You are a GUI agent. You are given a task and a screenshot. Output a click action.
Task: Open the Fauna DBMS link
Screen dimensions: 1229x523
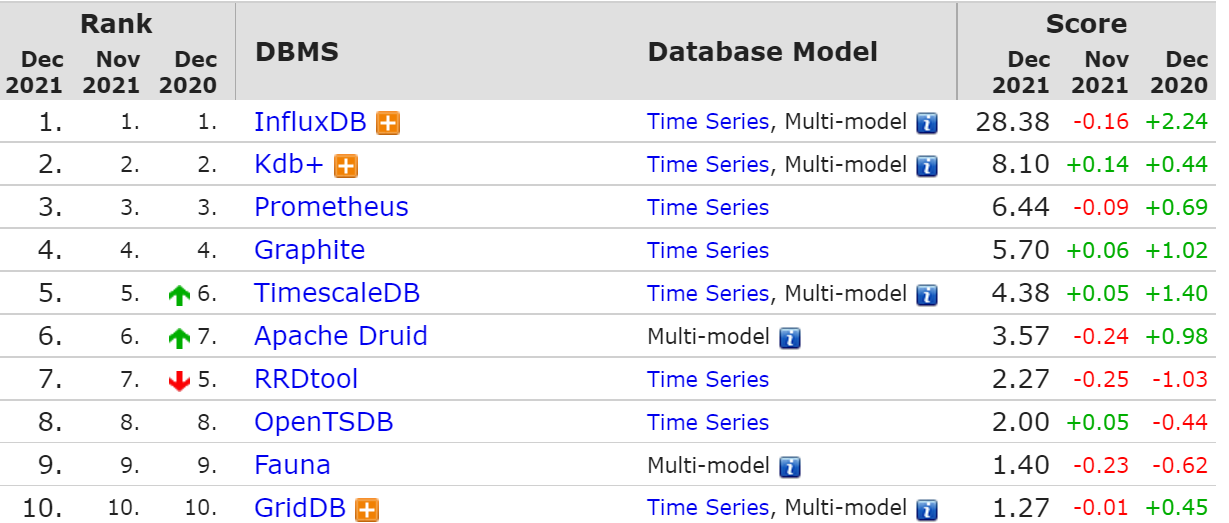292,465
